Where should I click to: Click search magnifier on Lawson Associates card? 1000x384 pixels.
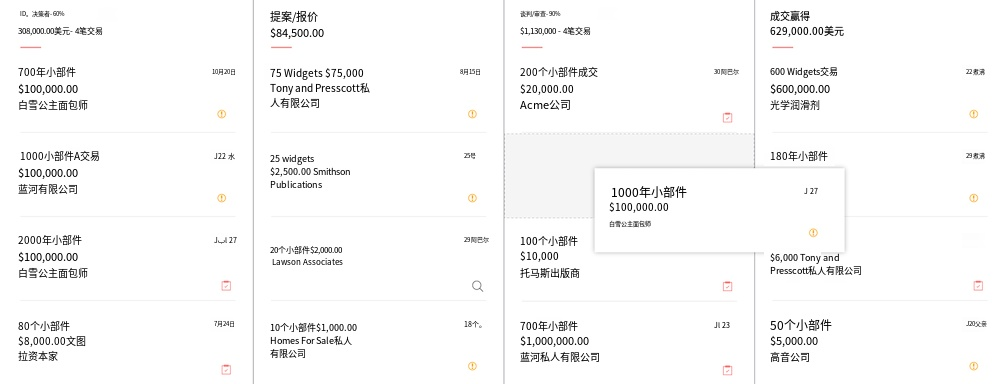[x=477, y=286]
